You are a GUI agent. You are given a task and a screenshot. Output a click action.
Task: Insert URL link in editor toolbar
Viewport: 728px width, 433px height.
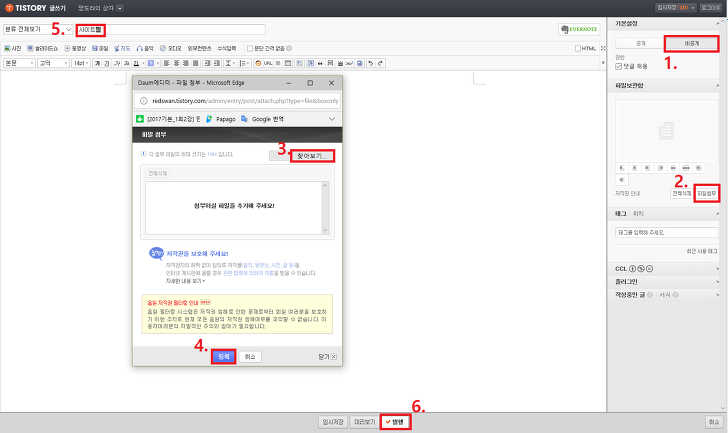pyautogui.click(x=268, y=63)
